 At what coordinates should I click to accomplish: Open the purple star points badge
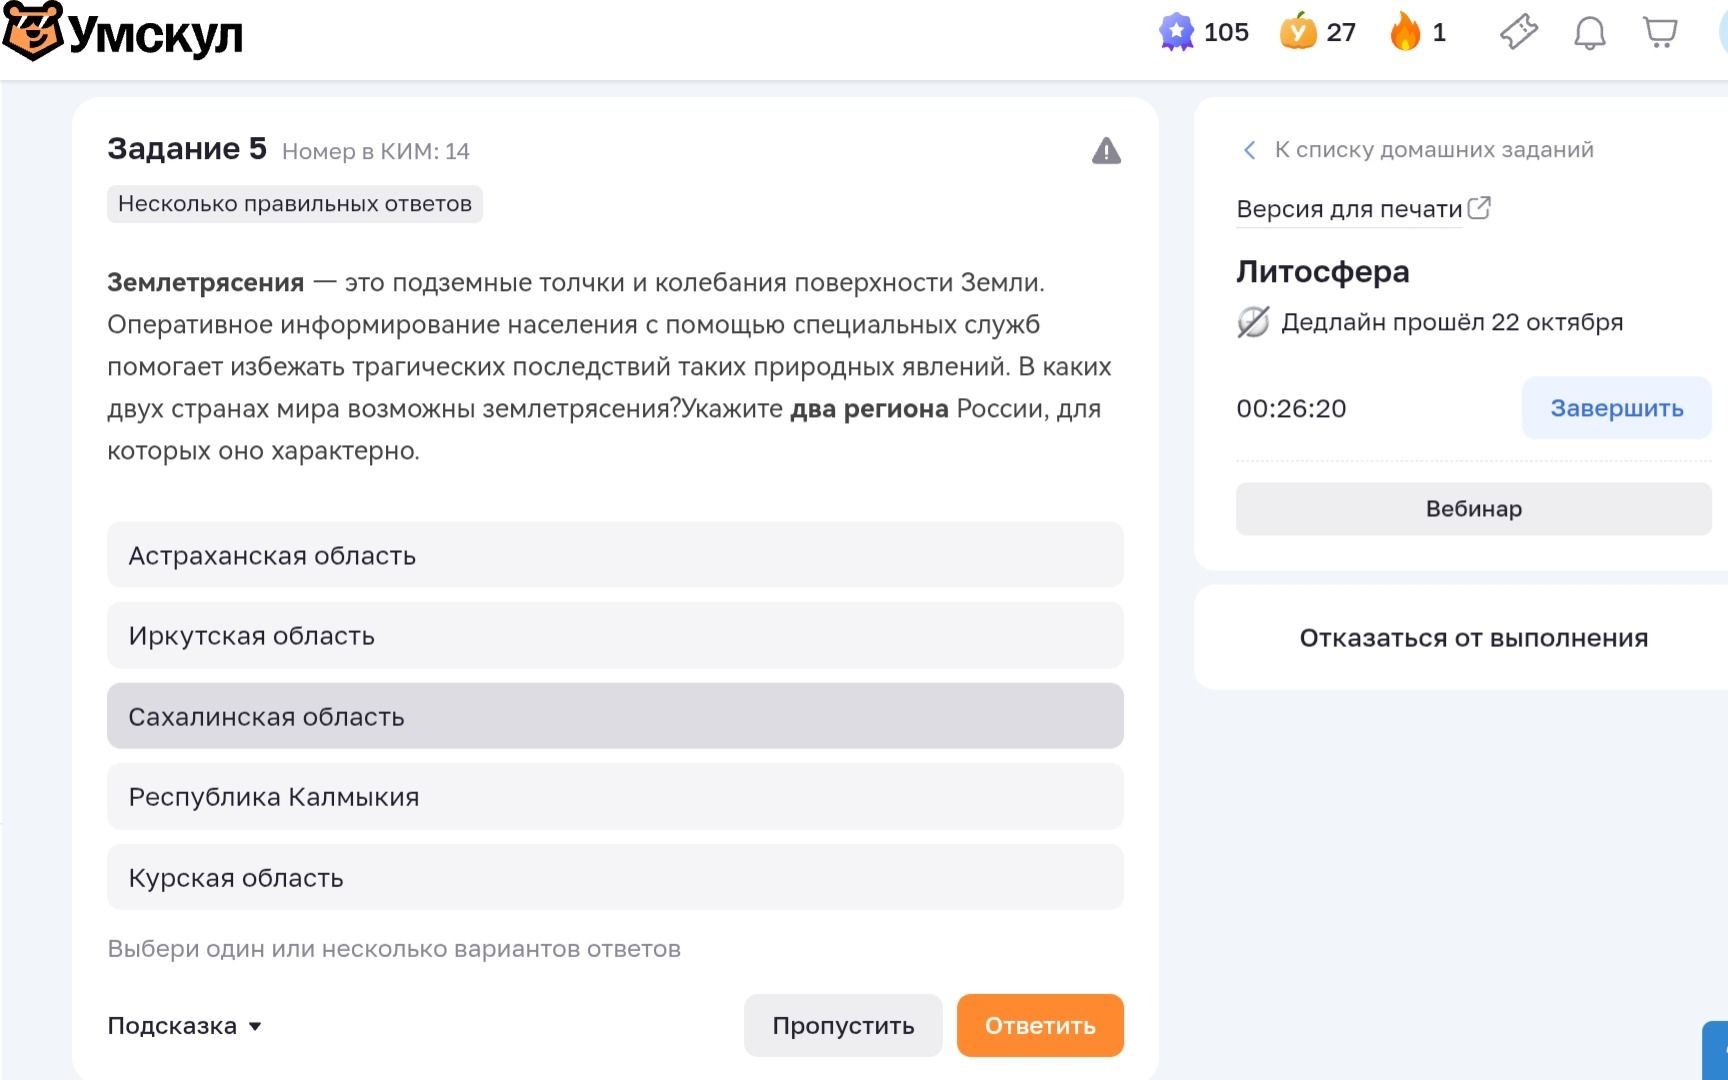1177,32
